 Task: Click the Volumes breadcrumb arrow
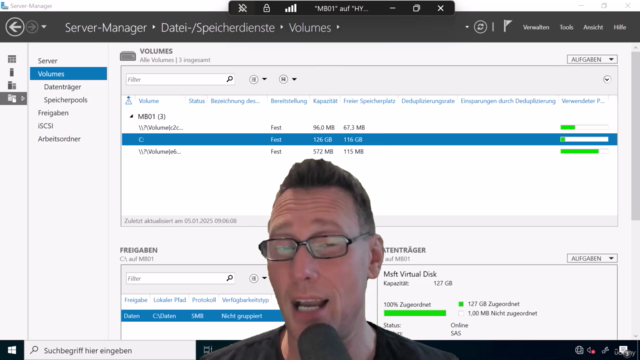(x=338, y=27)
